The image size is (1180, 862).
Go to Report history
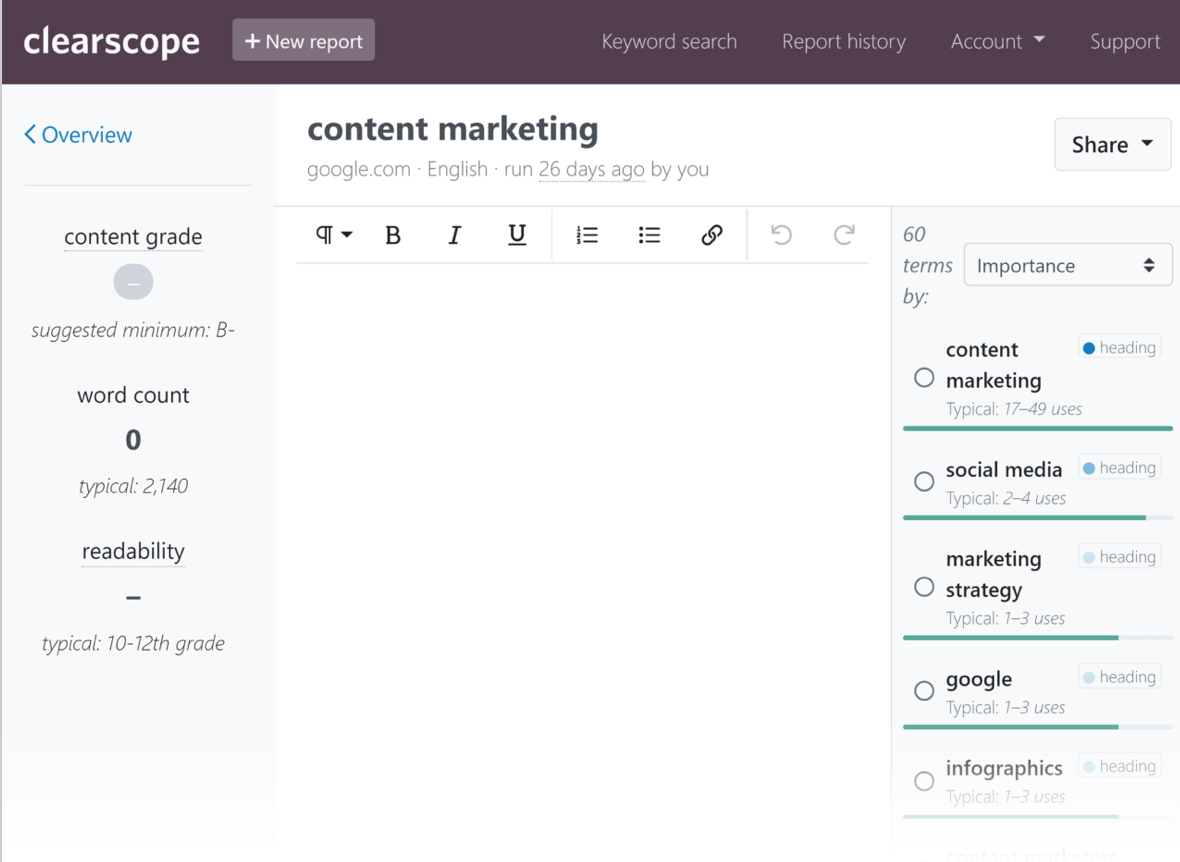click(x=844, y=42)
